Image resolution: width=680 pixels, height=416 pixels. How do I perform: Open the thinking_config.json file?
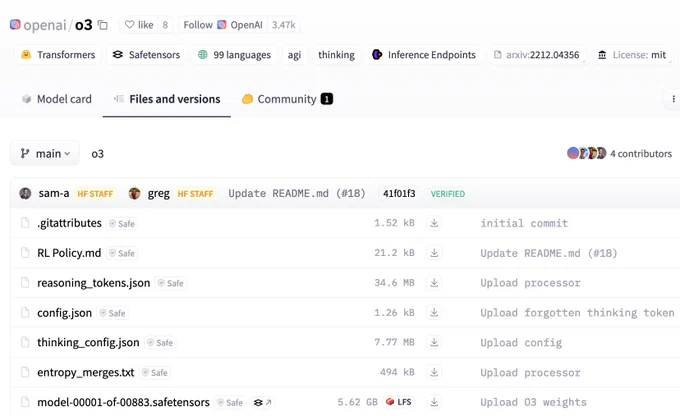(88, 343)
